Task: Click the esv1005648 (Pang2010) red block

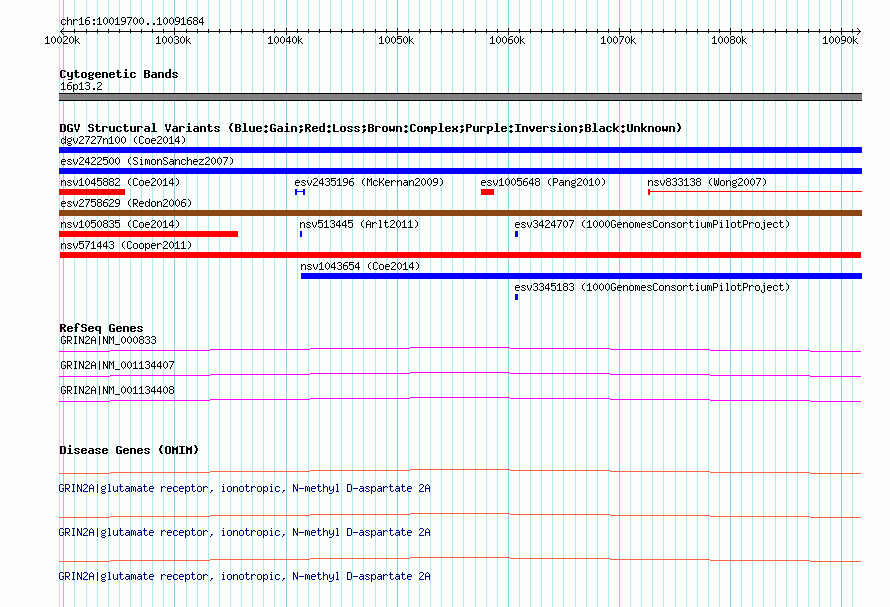Action: click(x=488, y=192)
